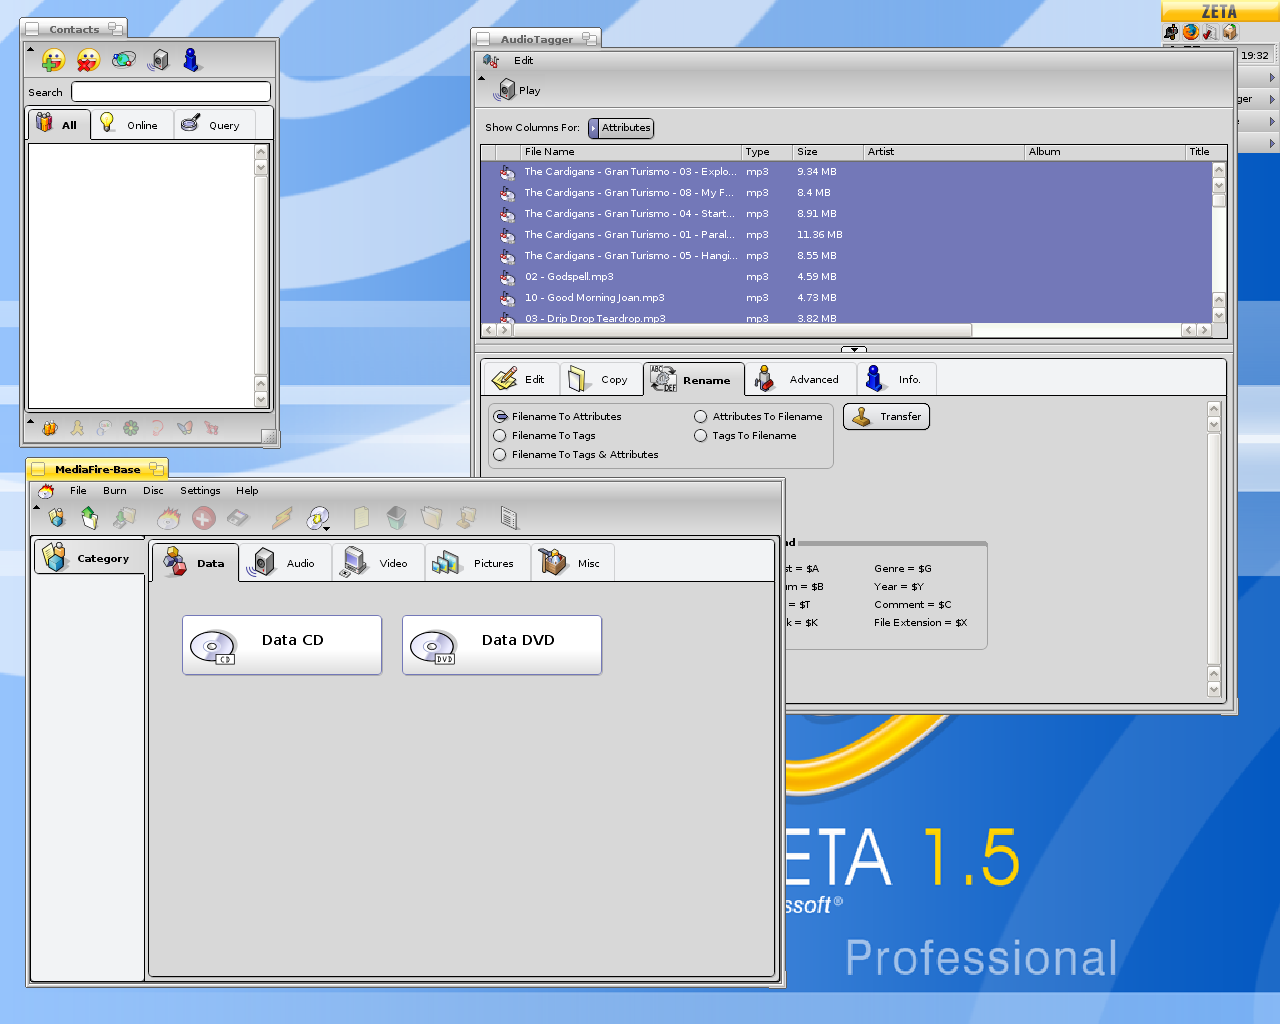Viewport: 1280px width, 1024px height.
Task: Select Tags To Filename option
Action: coord(700,436)
